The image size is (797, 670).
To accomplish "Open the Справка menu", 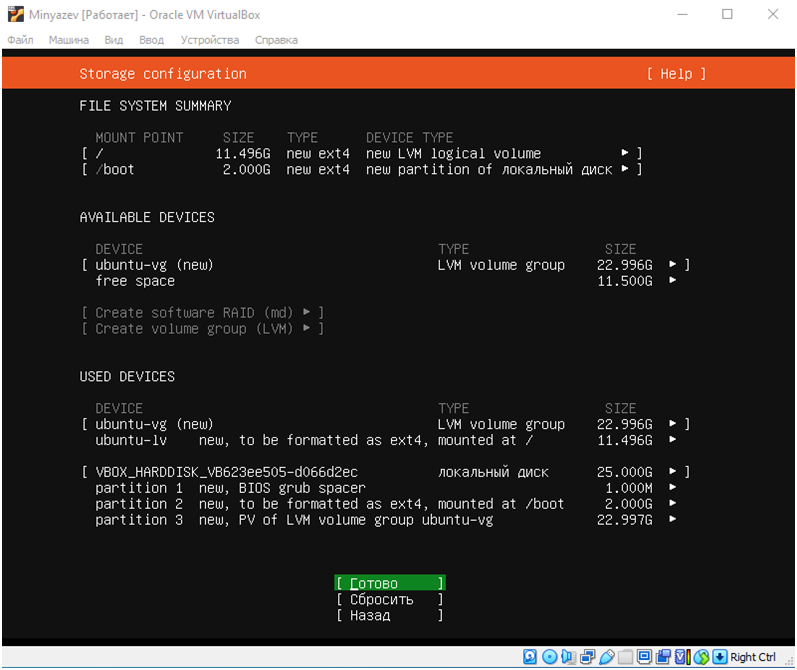I will pyautogui.click(x=276, y=40).
